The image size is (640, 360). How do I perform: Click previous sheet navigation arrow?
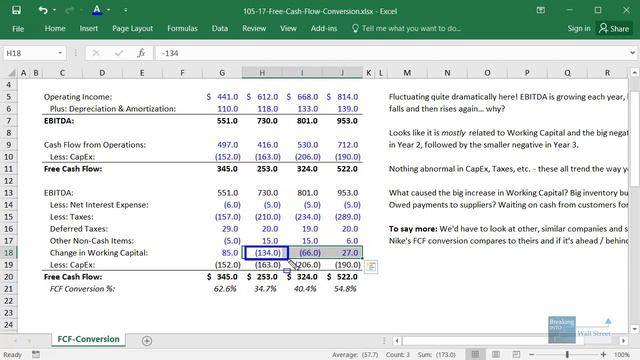(15, 340)
